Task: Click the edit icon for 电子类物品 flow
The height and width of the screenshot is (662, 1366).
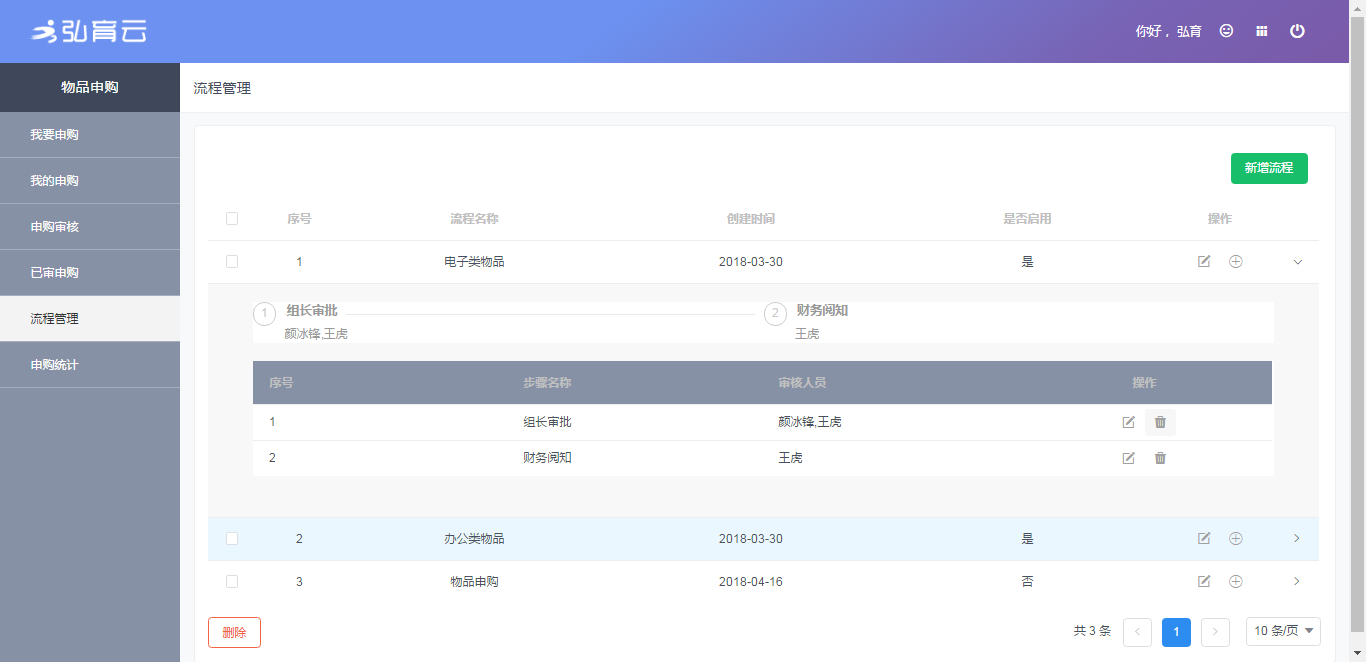Action: coord(1204,262)
